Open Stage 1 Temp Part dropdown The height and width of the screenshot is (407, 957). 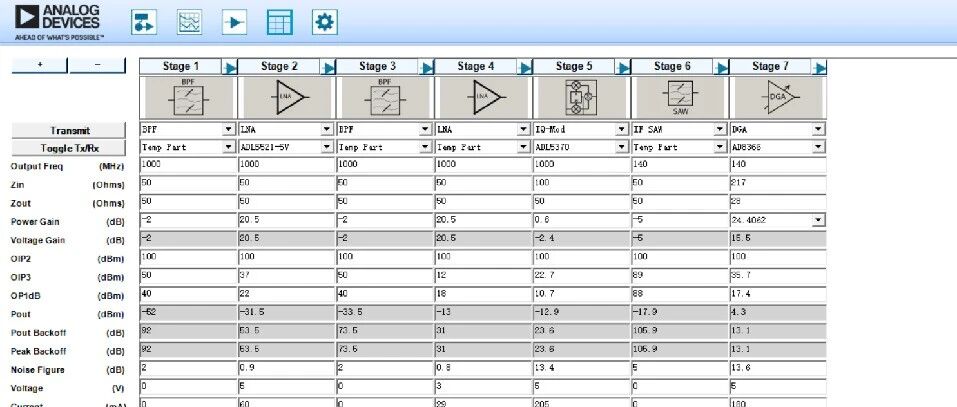click(x=228, y=147)
